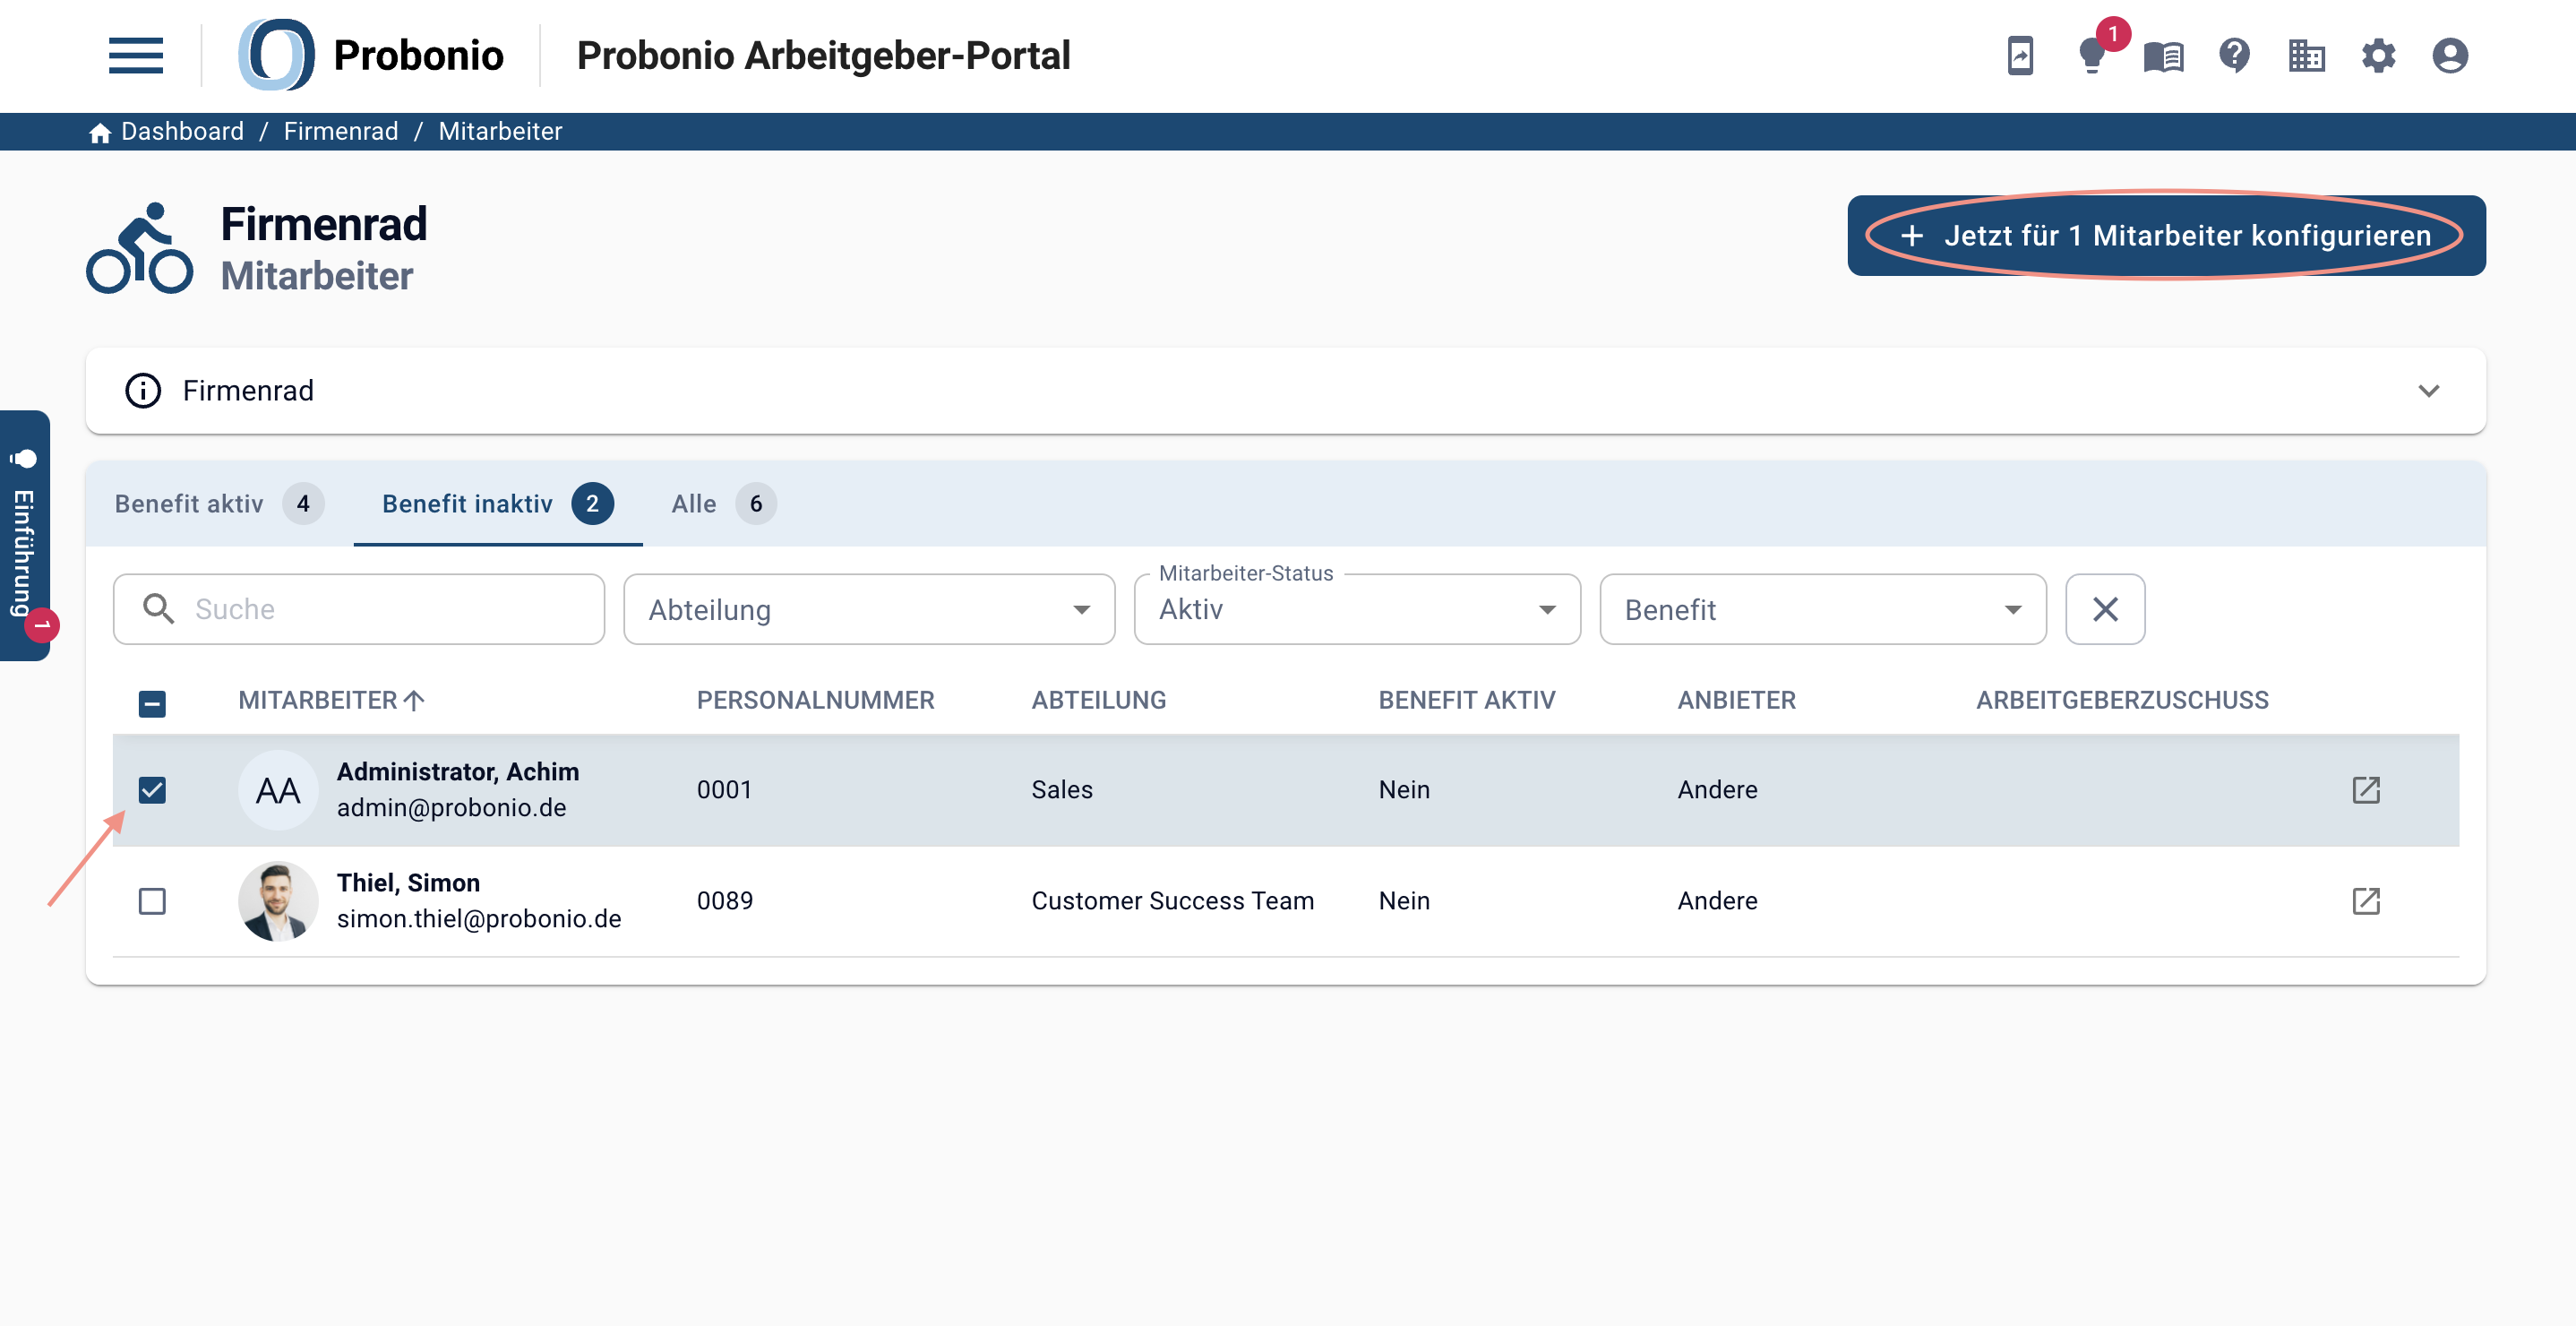Open details for Administrator, Achim row
2576x1326 pixels.
coord(2366,790)
